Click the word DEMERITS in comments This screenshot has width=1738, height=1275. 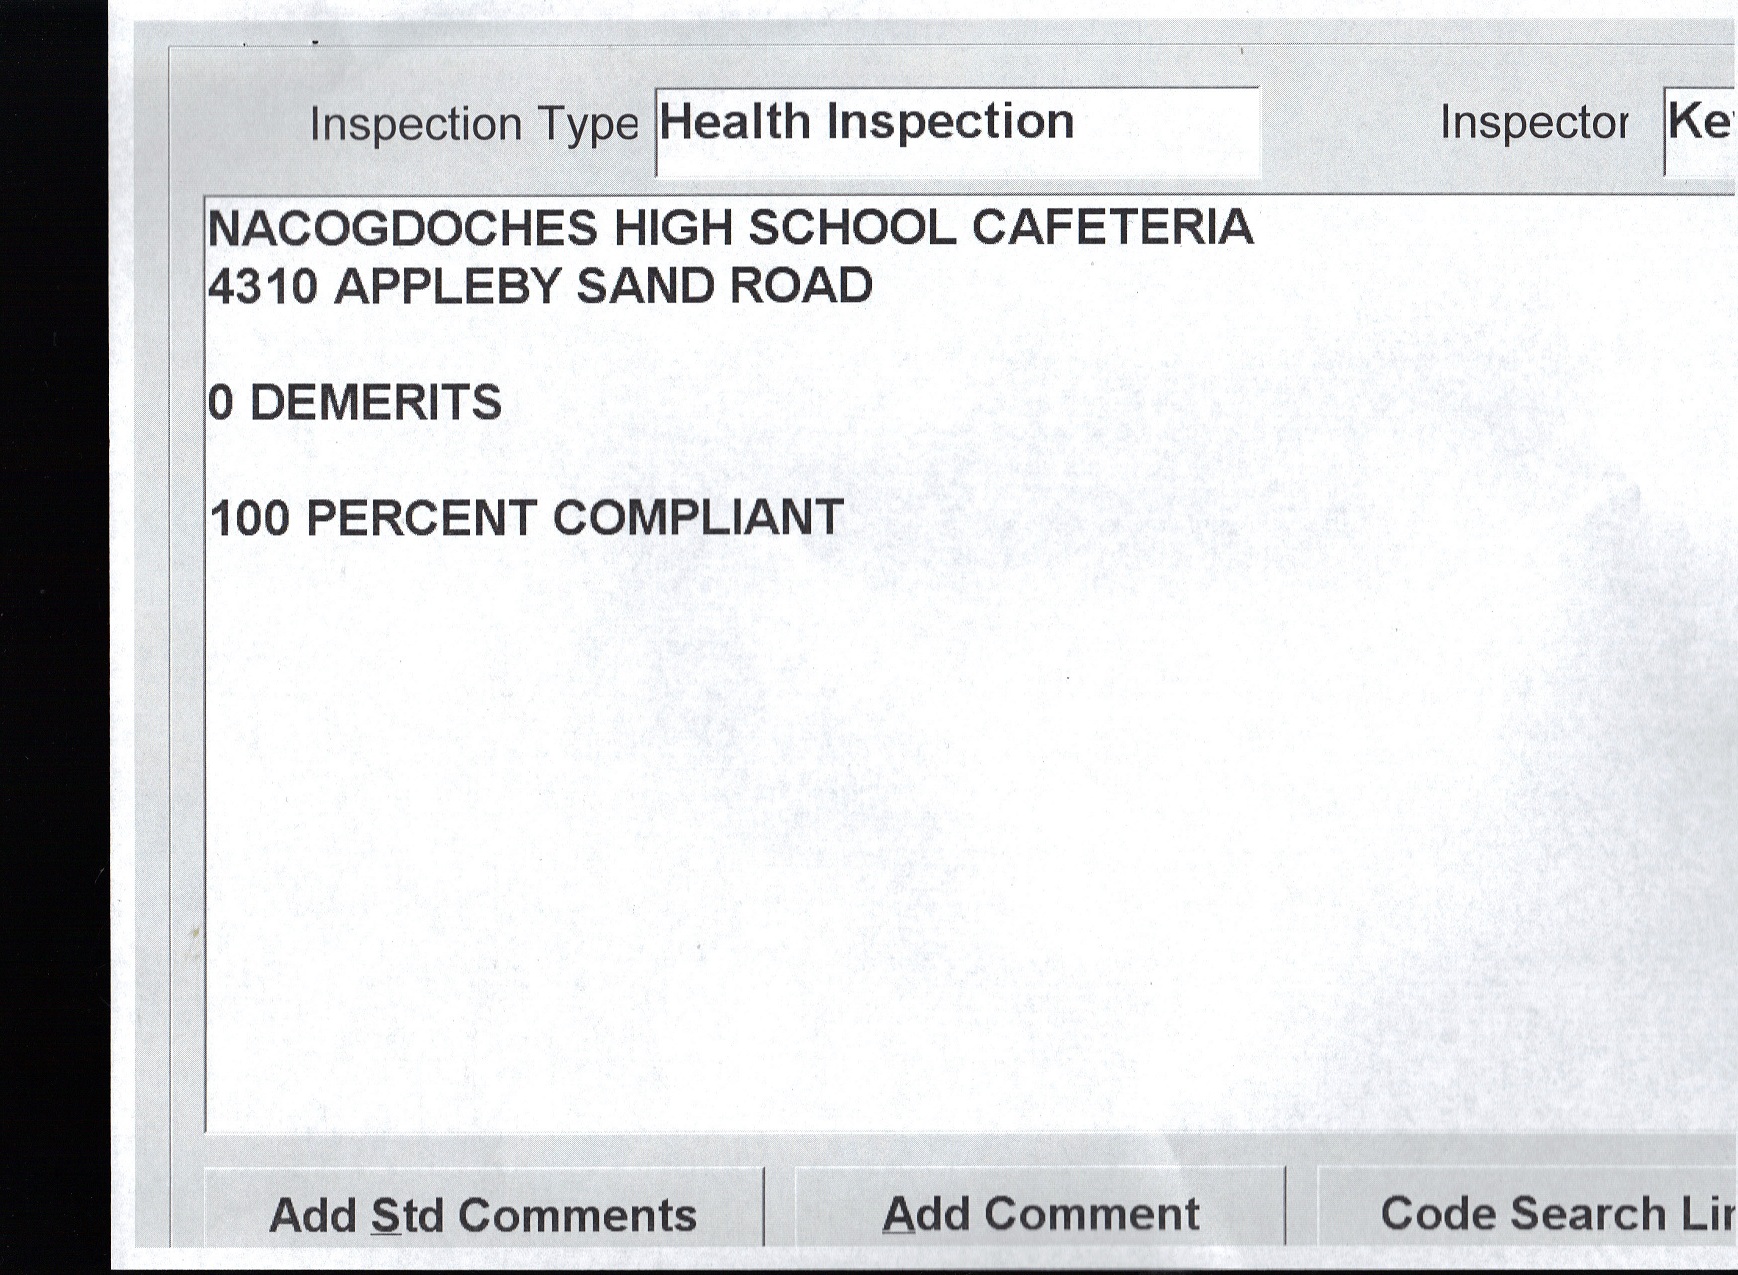click(375, 403)
